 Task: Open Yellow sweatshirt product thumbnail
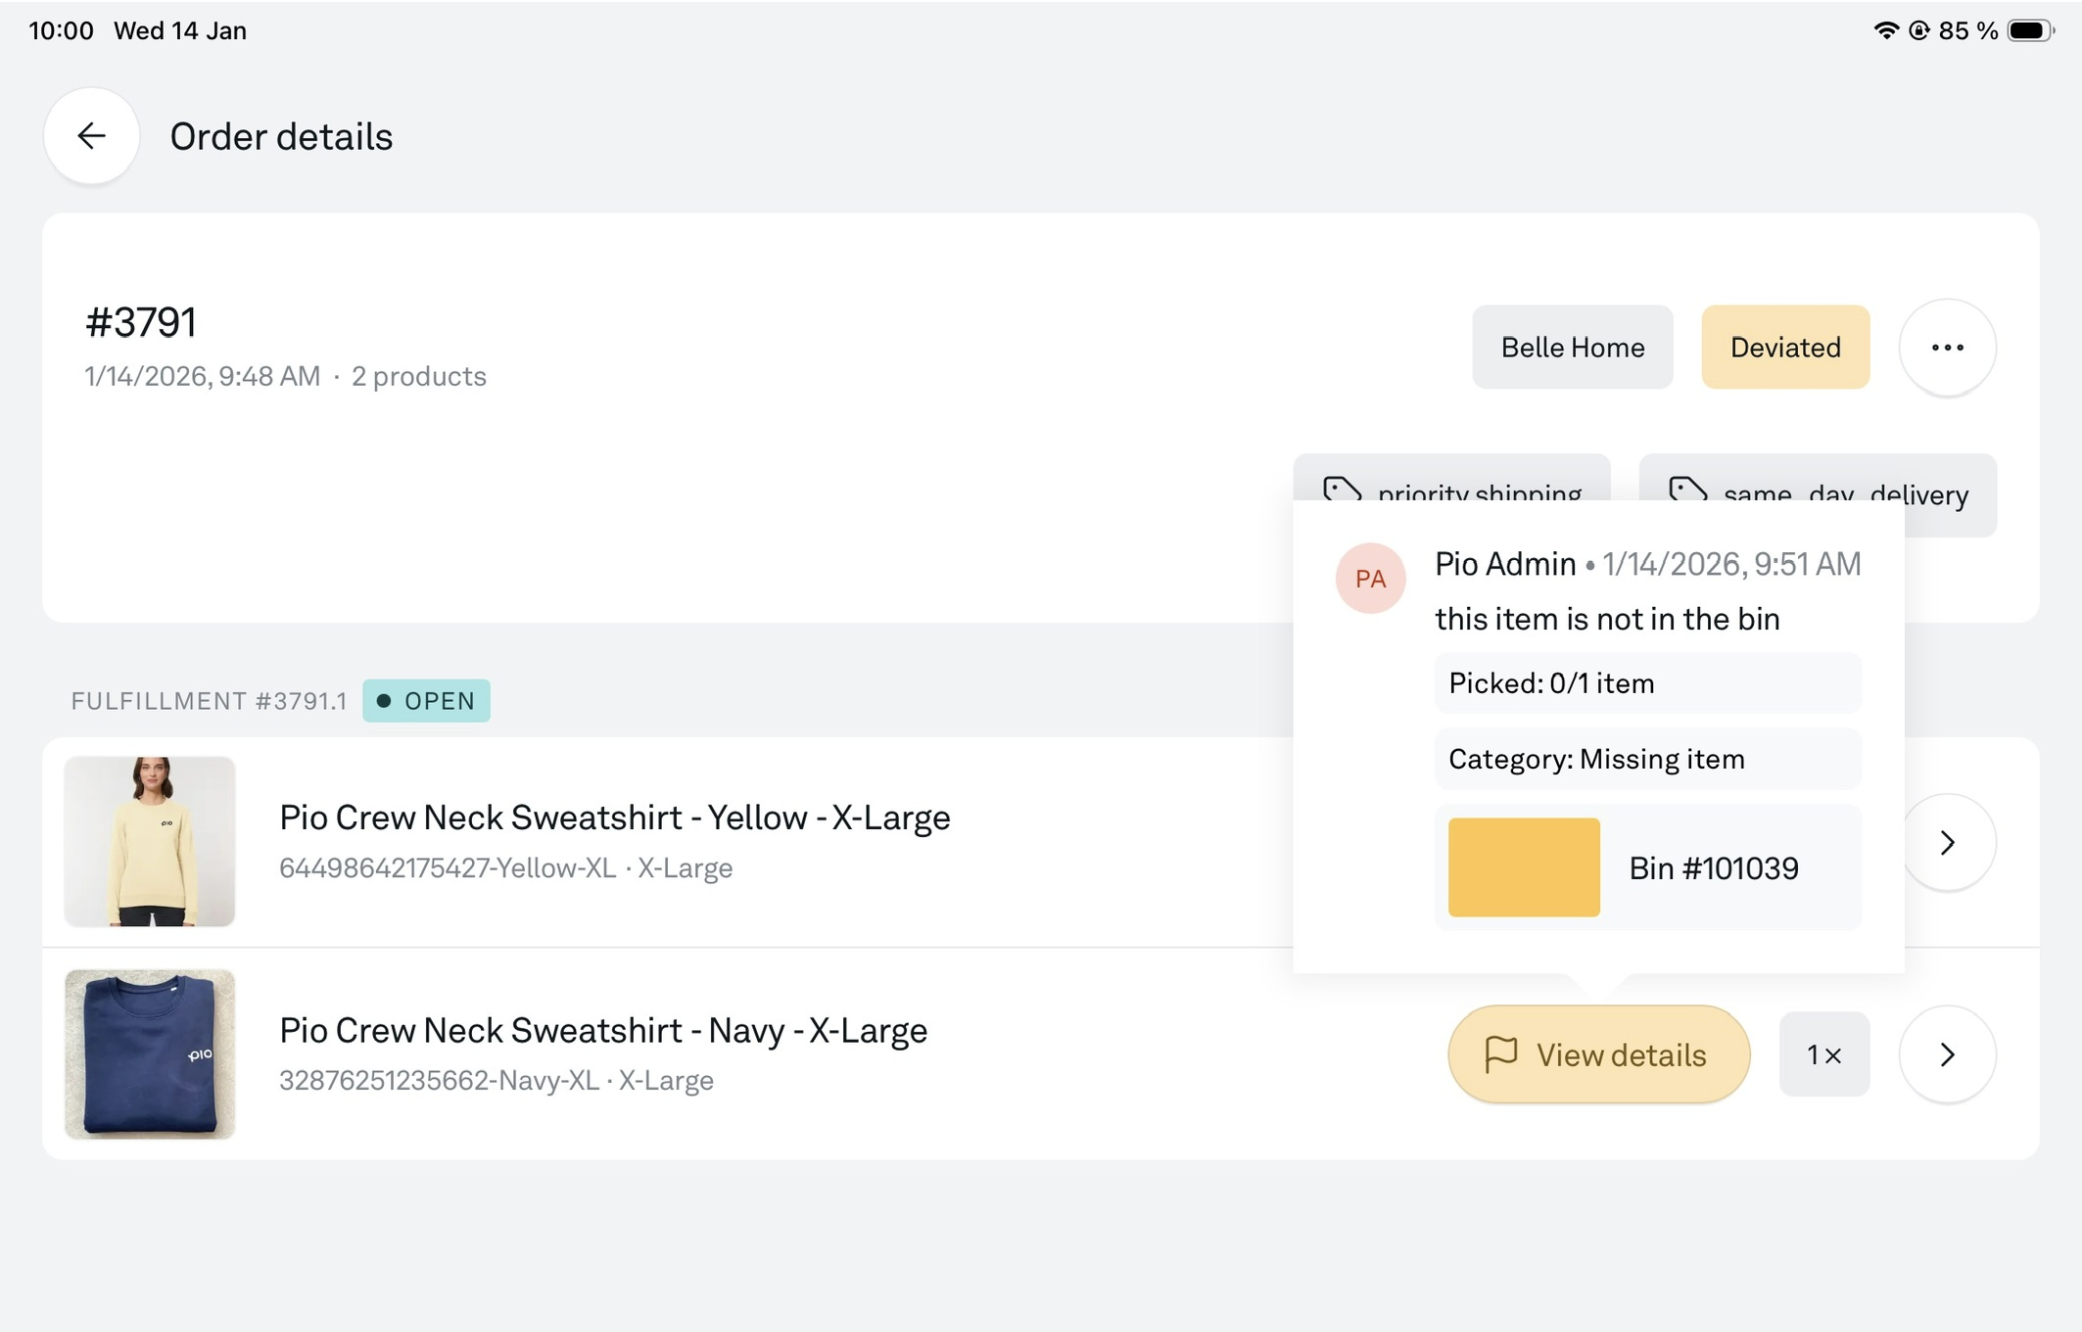click(150, 841)
